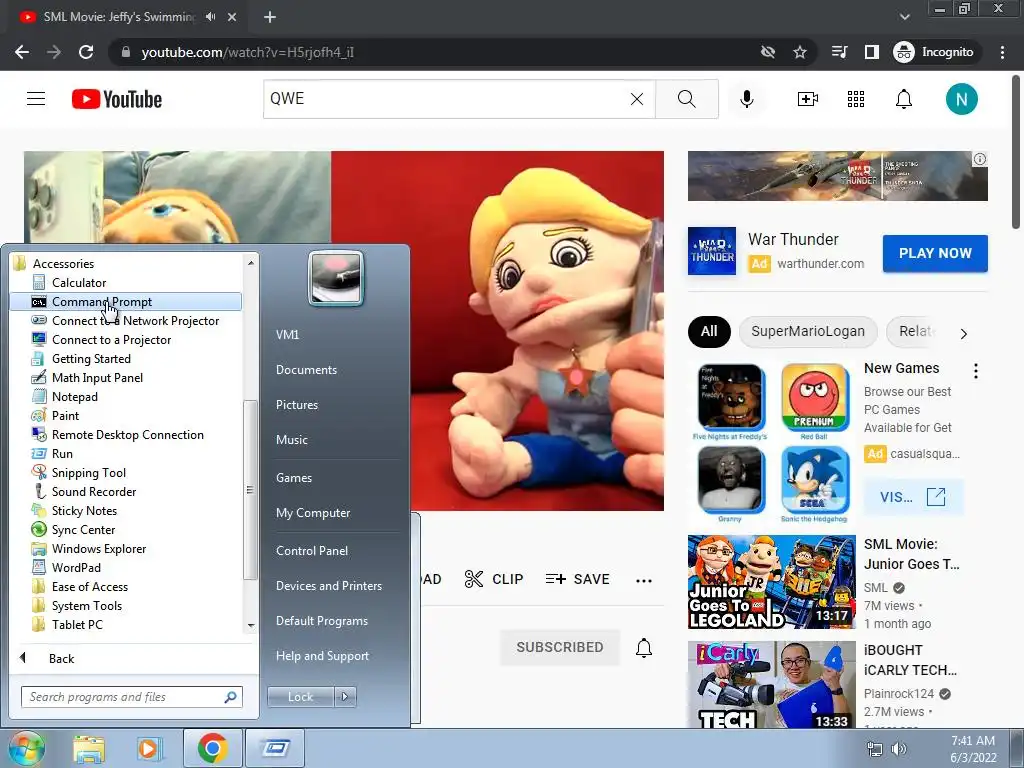Clear the search box with the X
The image size is (1024, 768).
coord(637,99)
